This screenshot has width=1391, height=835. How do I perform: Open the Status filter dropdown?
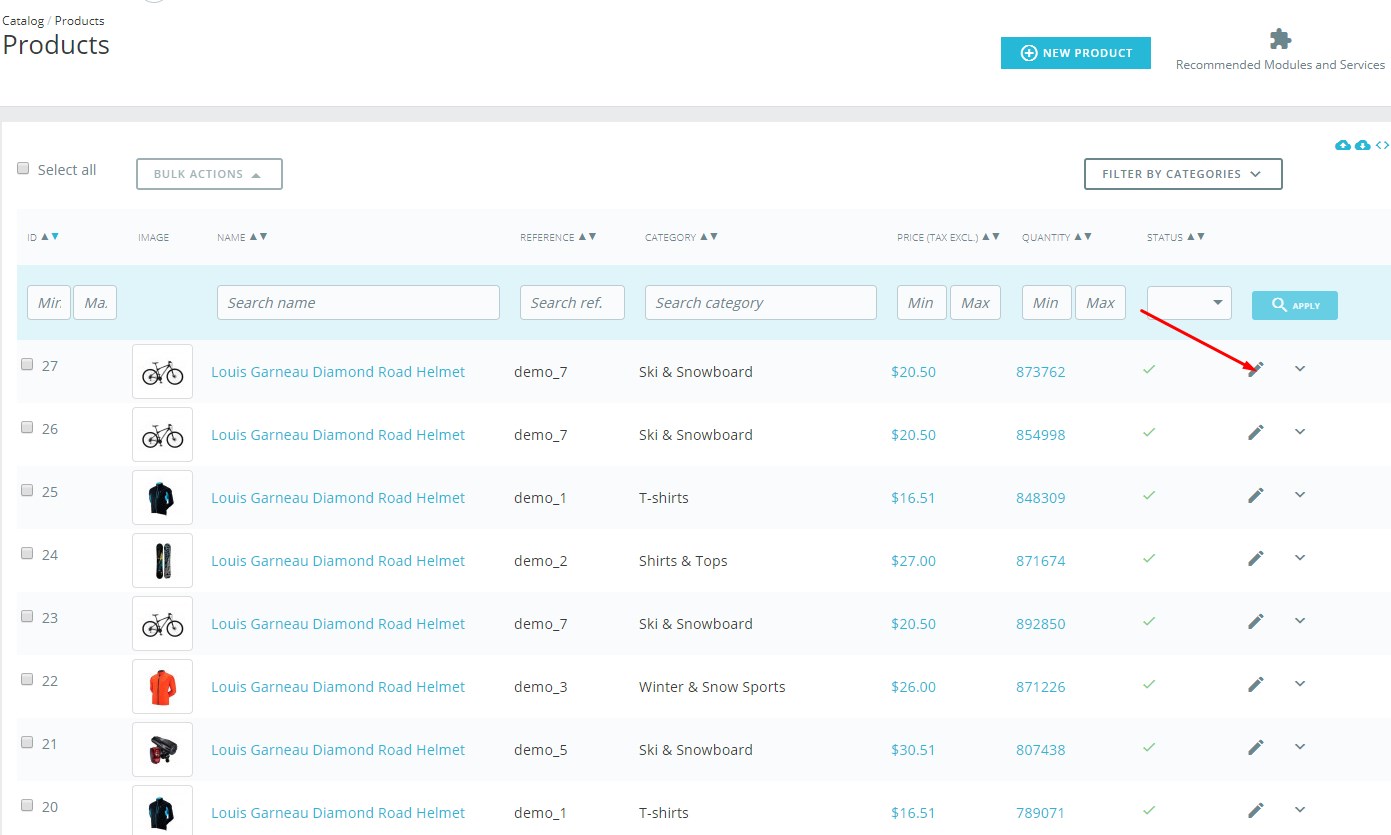click(1189, 303)
